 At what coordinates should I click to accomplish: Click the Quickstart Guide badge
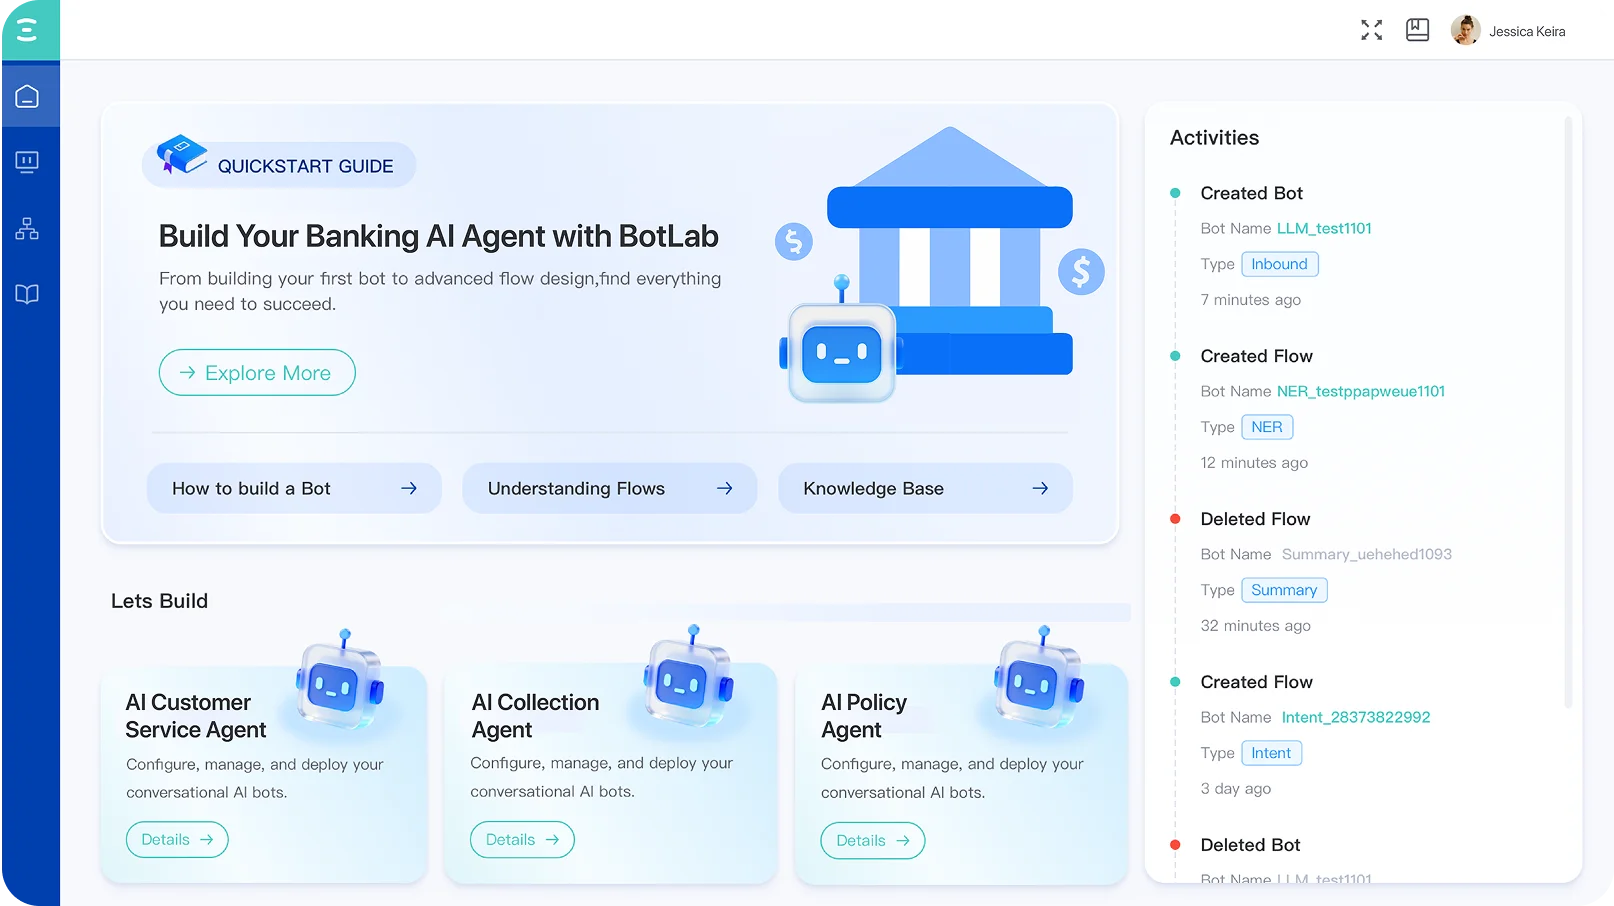tap(279, 165)
